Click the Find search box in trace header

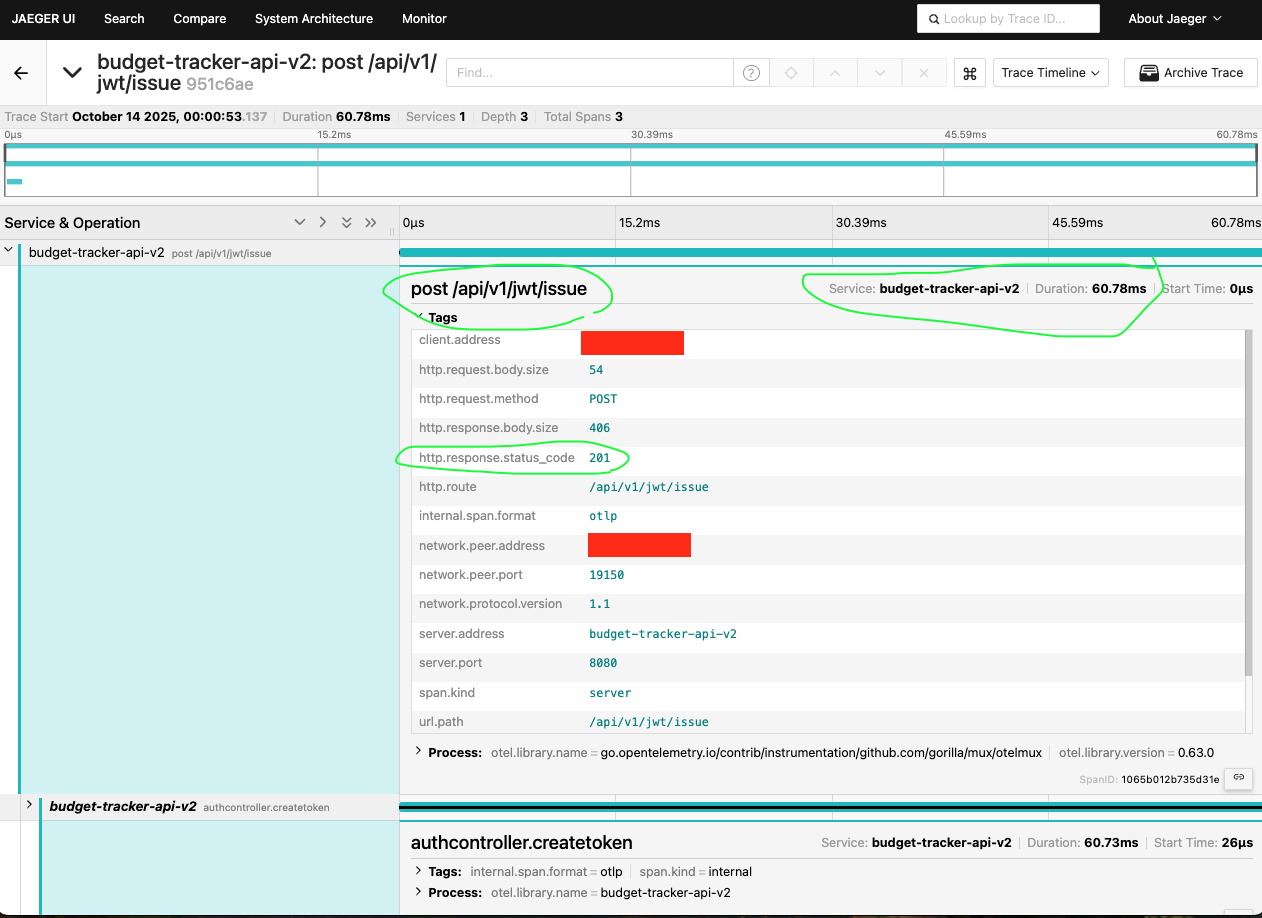590,73
